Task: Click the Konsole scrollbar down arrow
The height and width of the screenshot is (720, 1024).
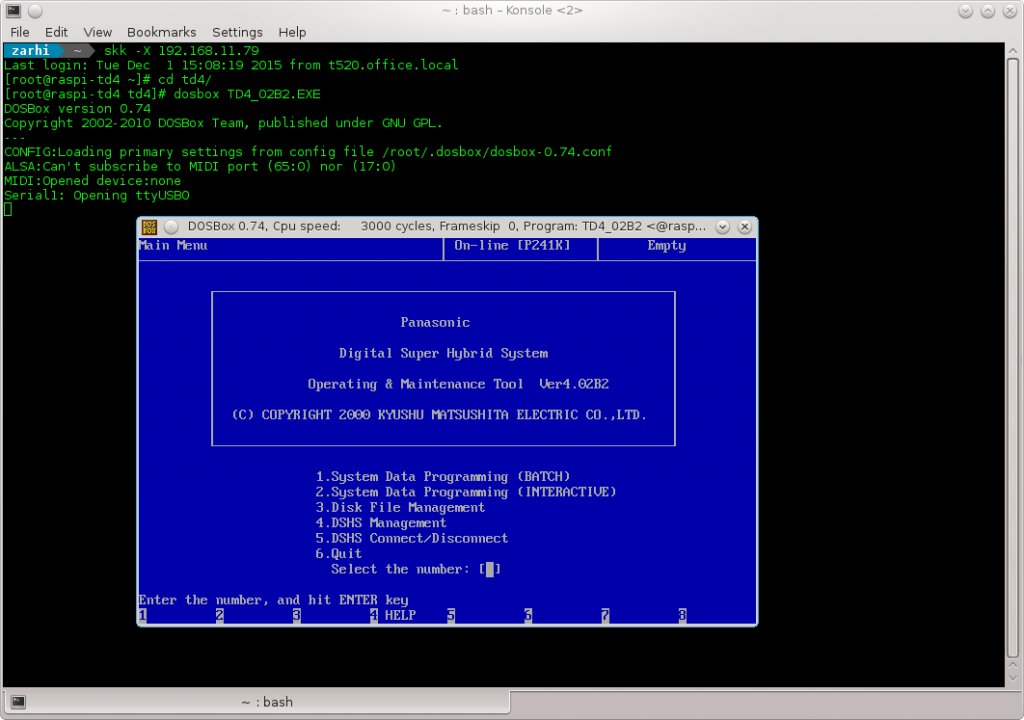Action: (1013, 679)
